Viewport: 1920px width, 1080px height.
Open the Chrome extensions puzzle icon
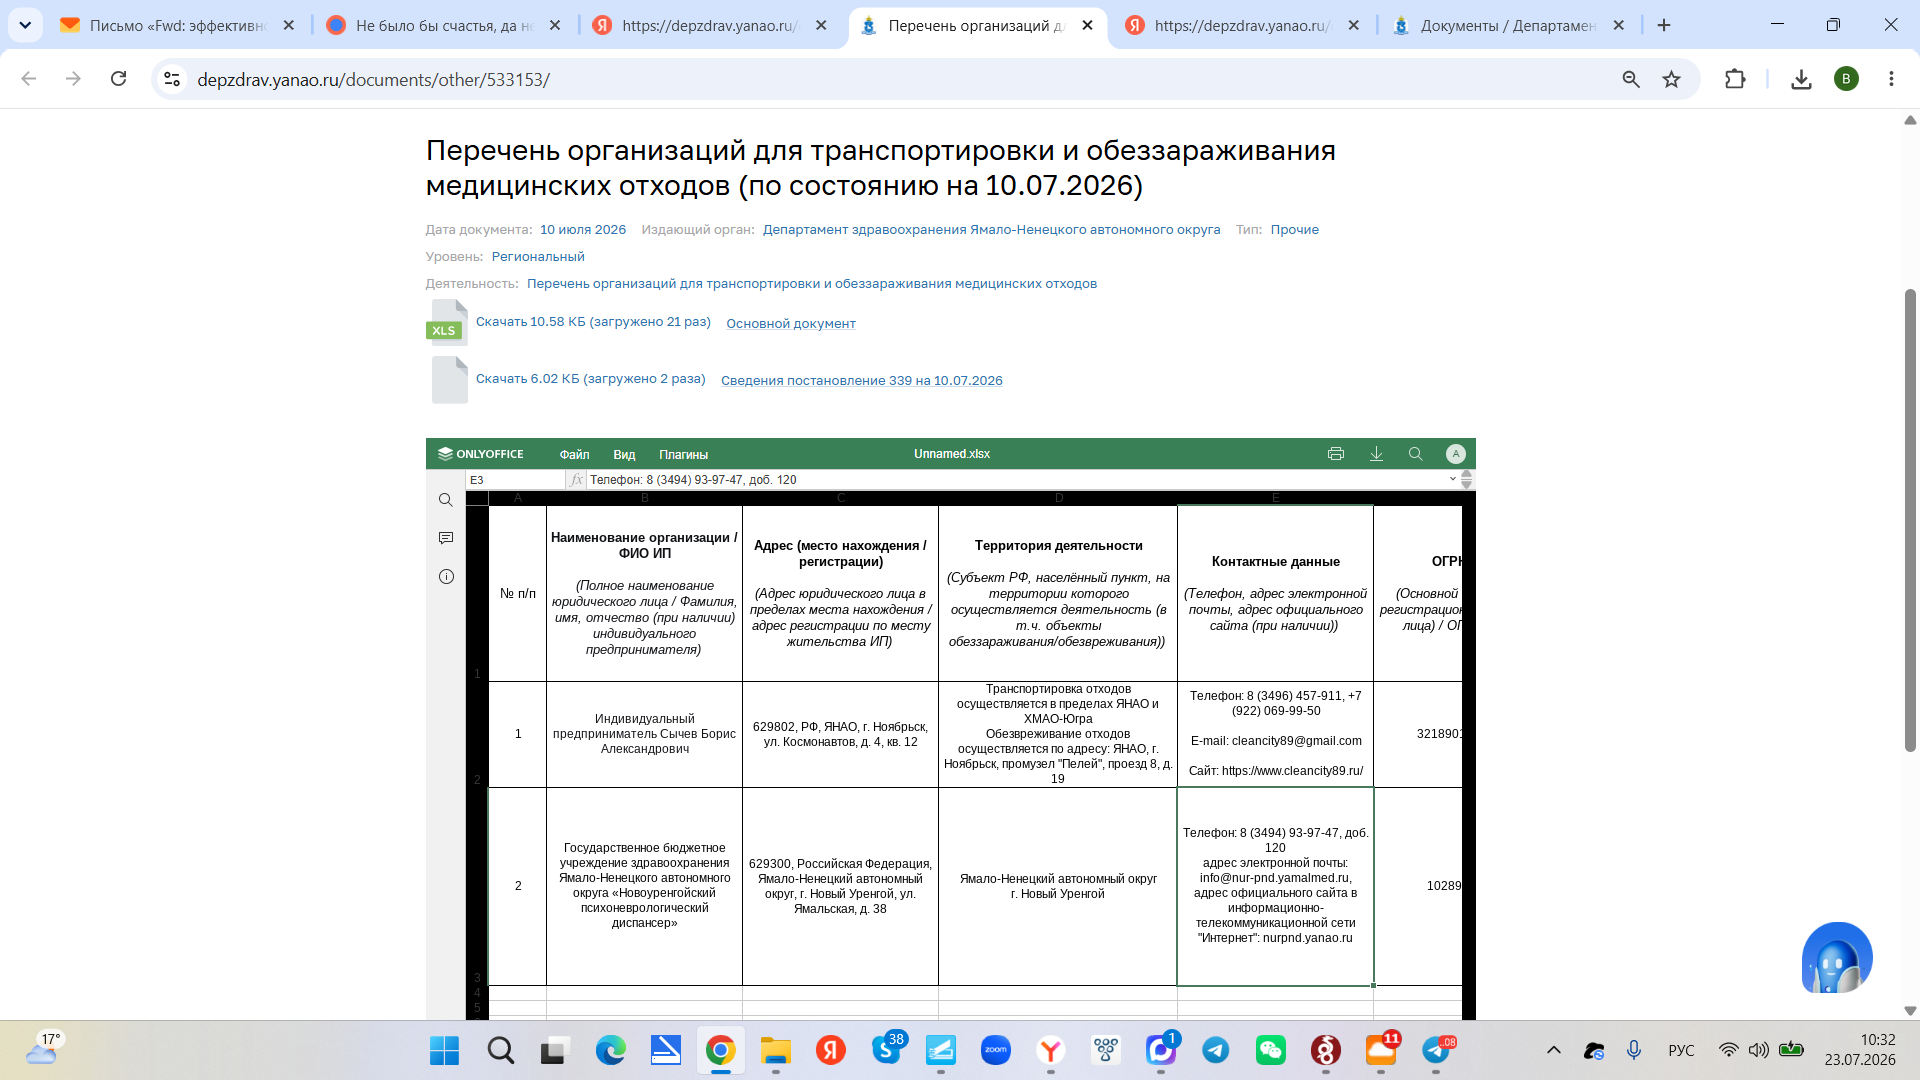(x=1735, y=79)
